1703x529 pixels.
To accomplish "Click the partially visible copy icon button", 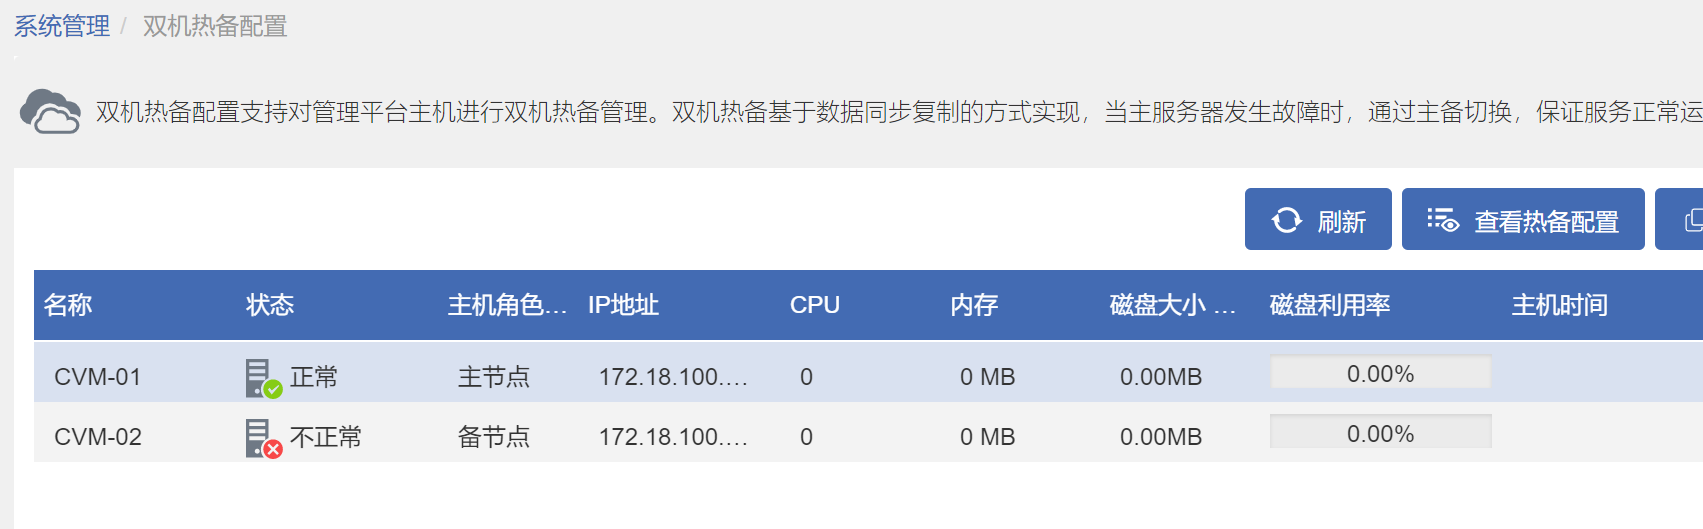I will (x=1690, y=220).
